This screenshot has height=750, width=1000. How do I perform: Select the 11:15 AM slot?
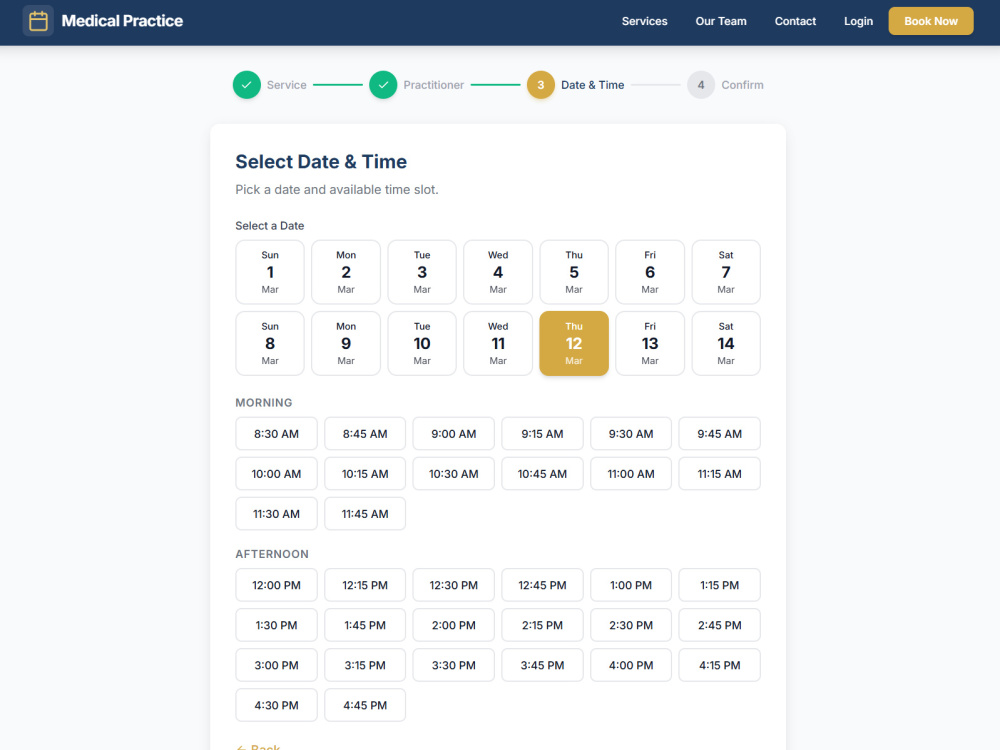point(719,474)
